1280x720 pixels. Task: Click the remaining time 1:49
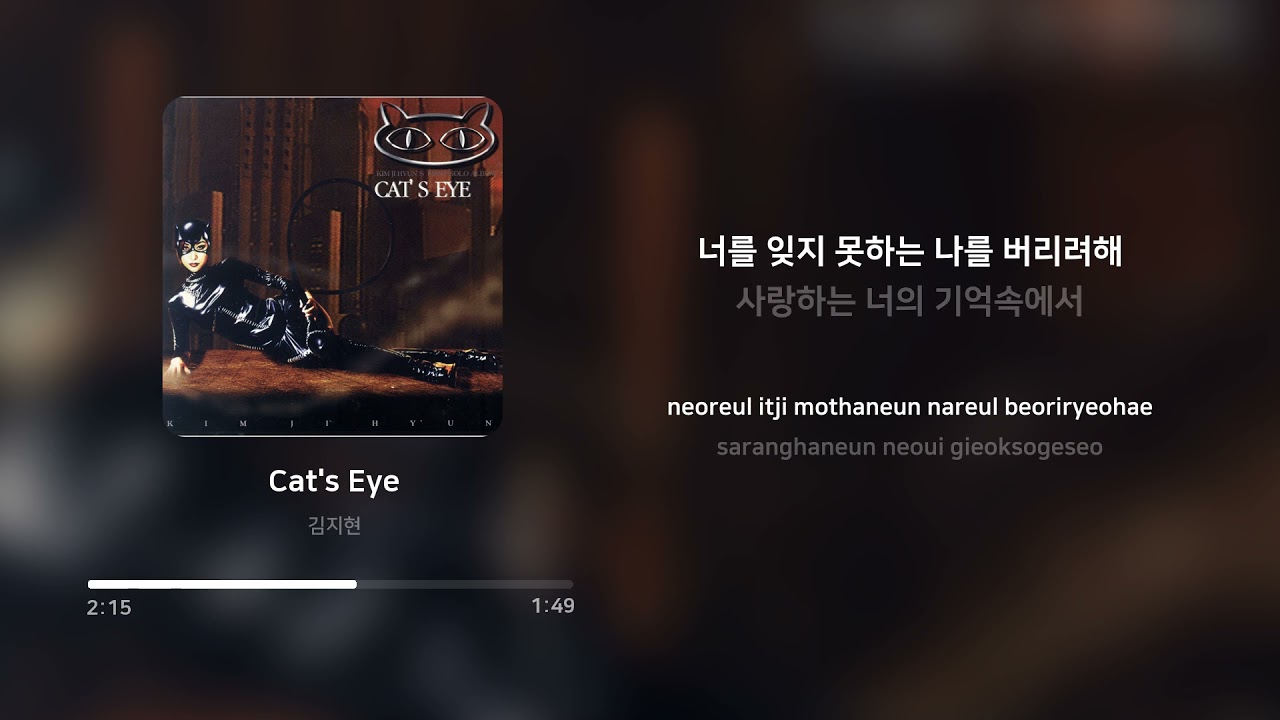coord(553,606)
